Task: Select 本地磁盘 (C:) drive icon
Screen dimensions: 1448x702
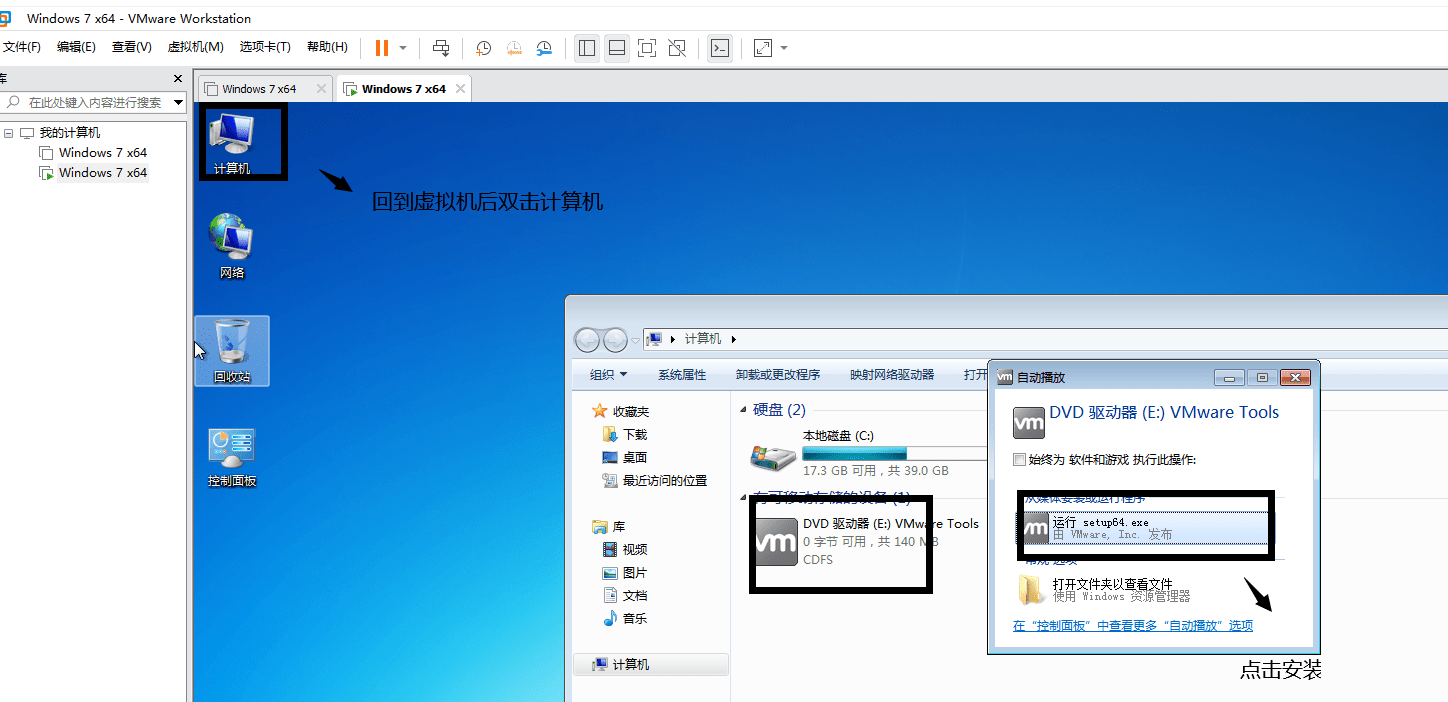Action: click(x=774, y=455)
